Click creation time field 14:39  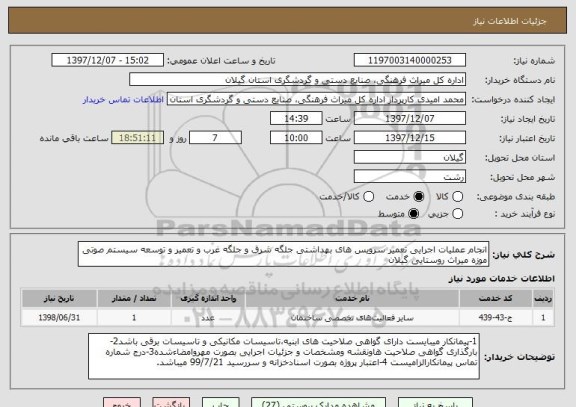pos(296,119)
